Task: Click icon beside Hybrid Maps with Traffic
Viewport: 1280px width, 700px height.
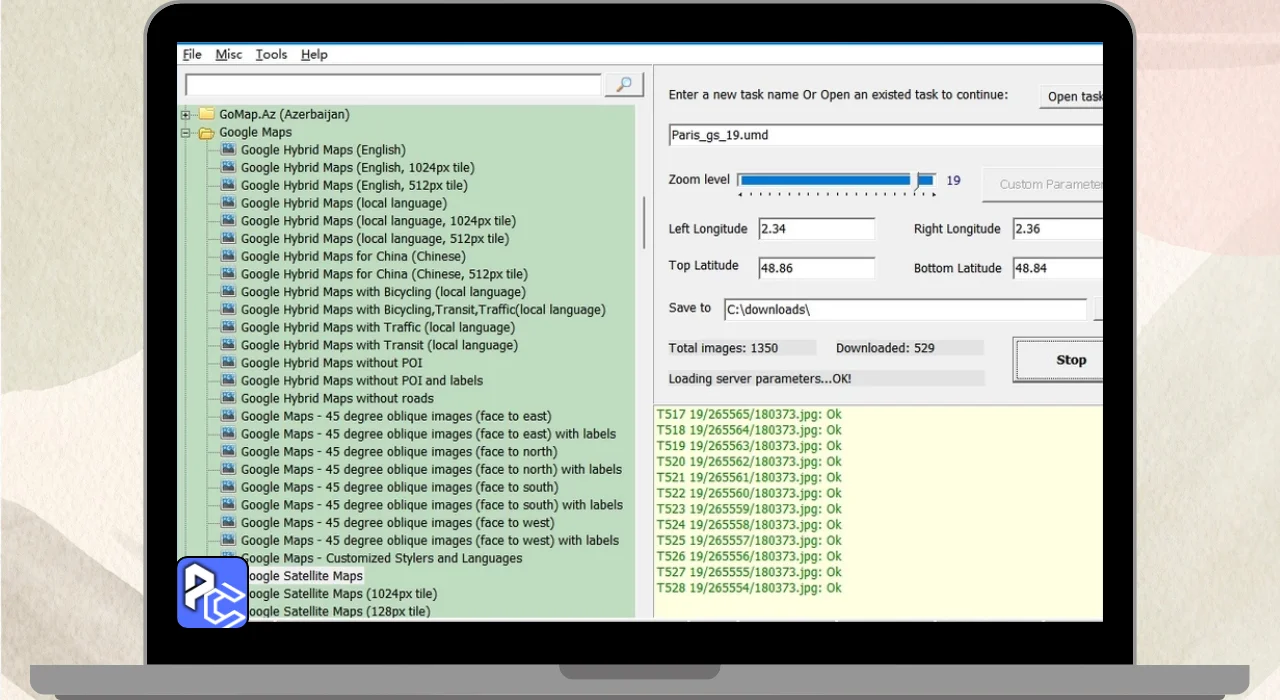Action: (228, 327)
